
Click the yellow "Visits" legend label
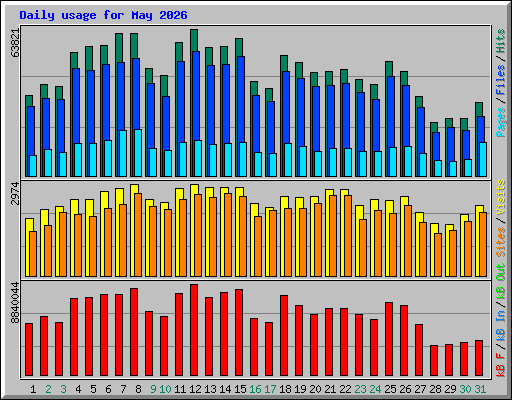point(501,197)
